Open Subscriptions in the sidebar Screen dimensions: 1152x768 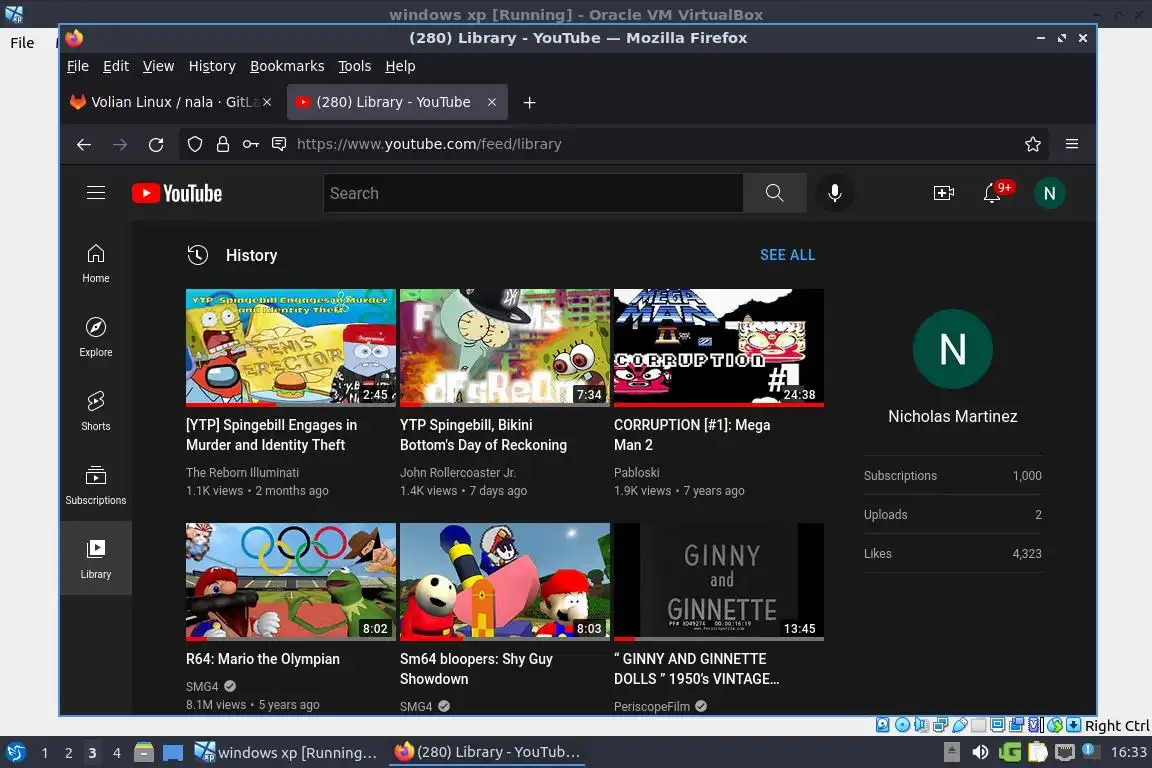click(x=96, y=484)
